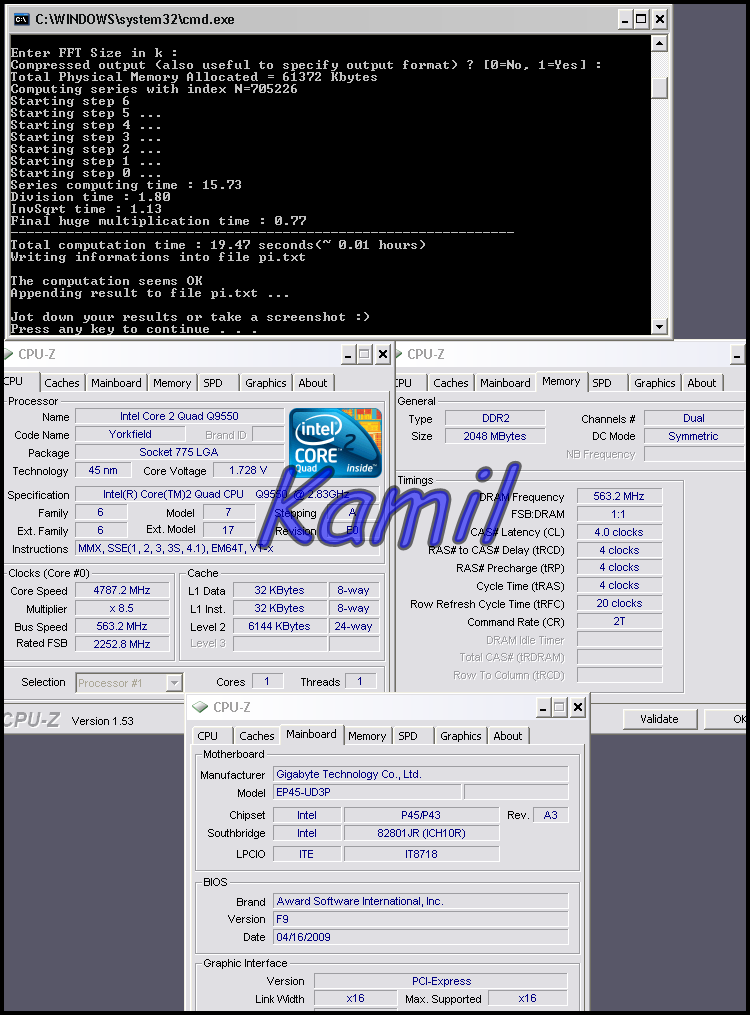Click the LPCIO field IT8718
750x1015 pixels.
[421, 854]
